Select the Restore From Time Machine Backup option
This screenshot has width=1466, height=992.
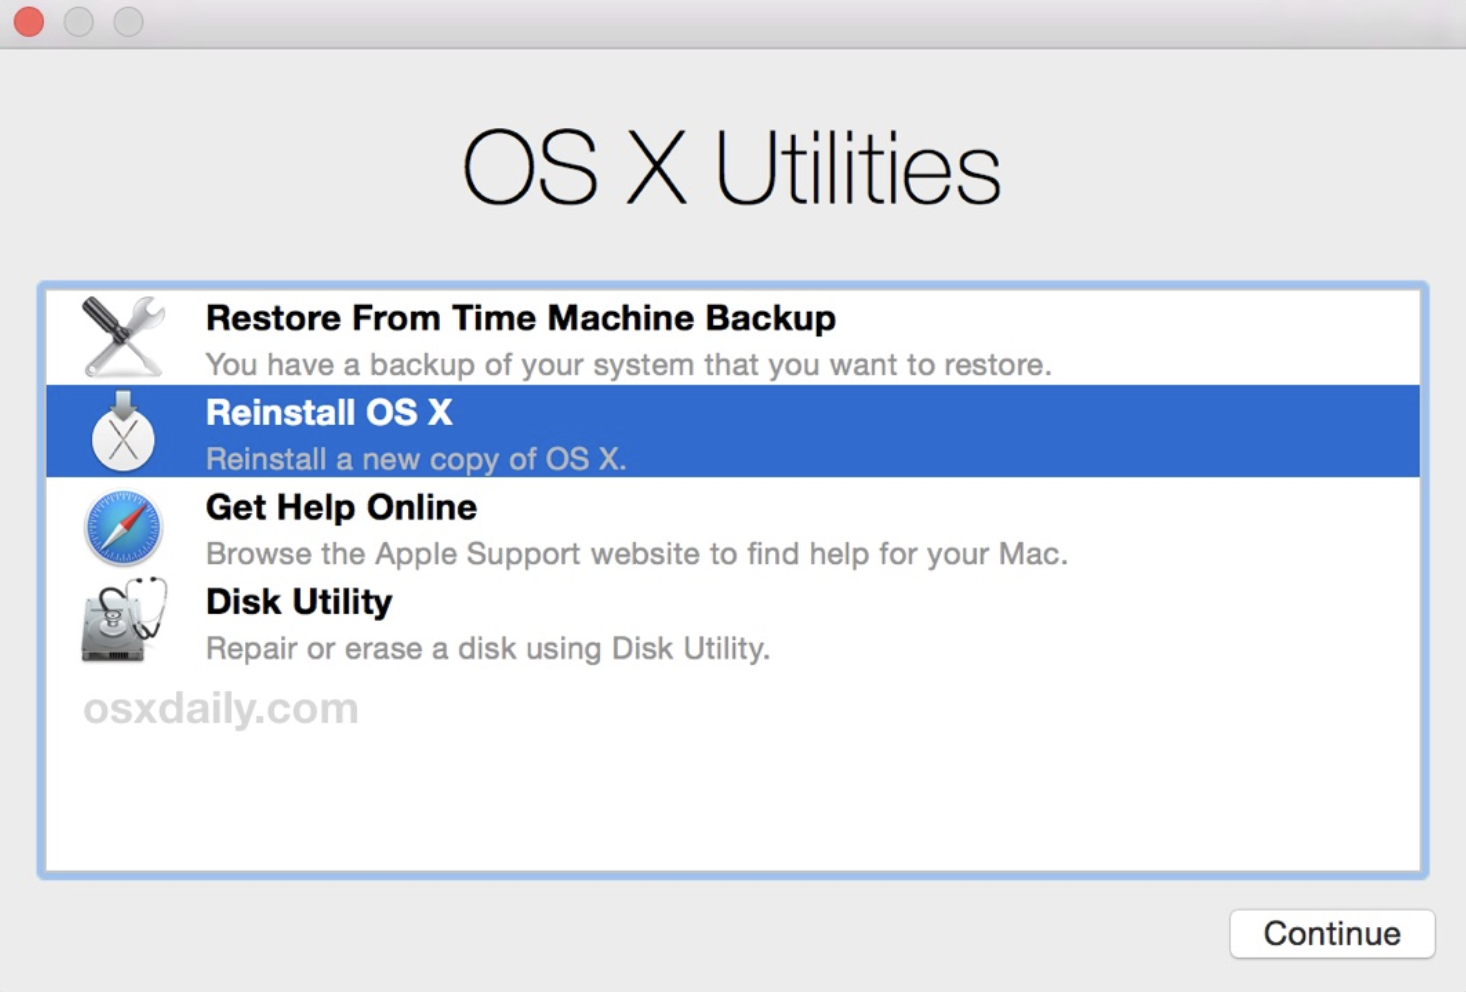[x=520, y=318]
